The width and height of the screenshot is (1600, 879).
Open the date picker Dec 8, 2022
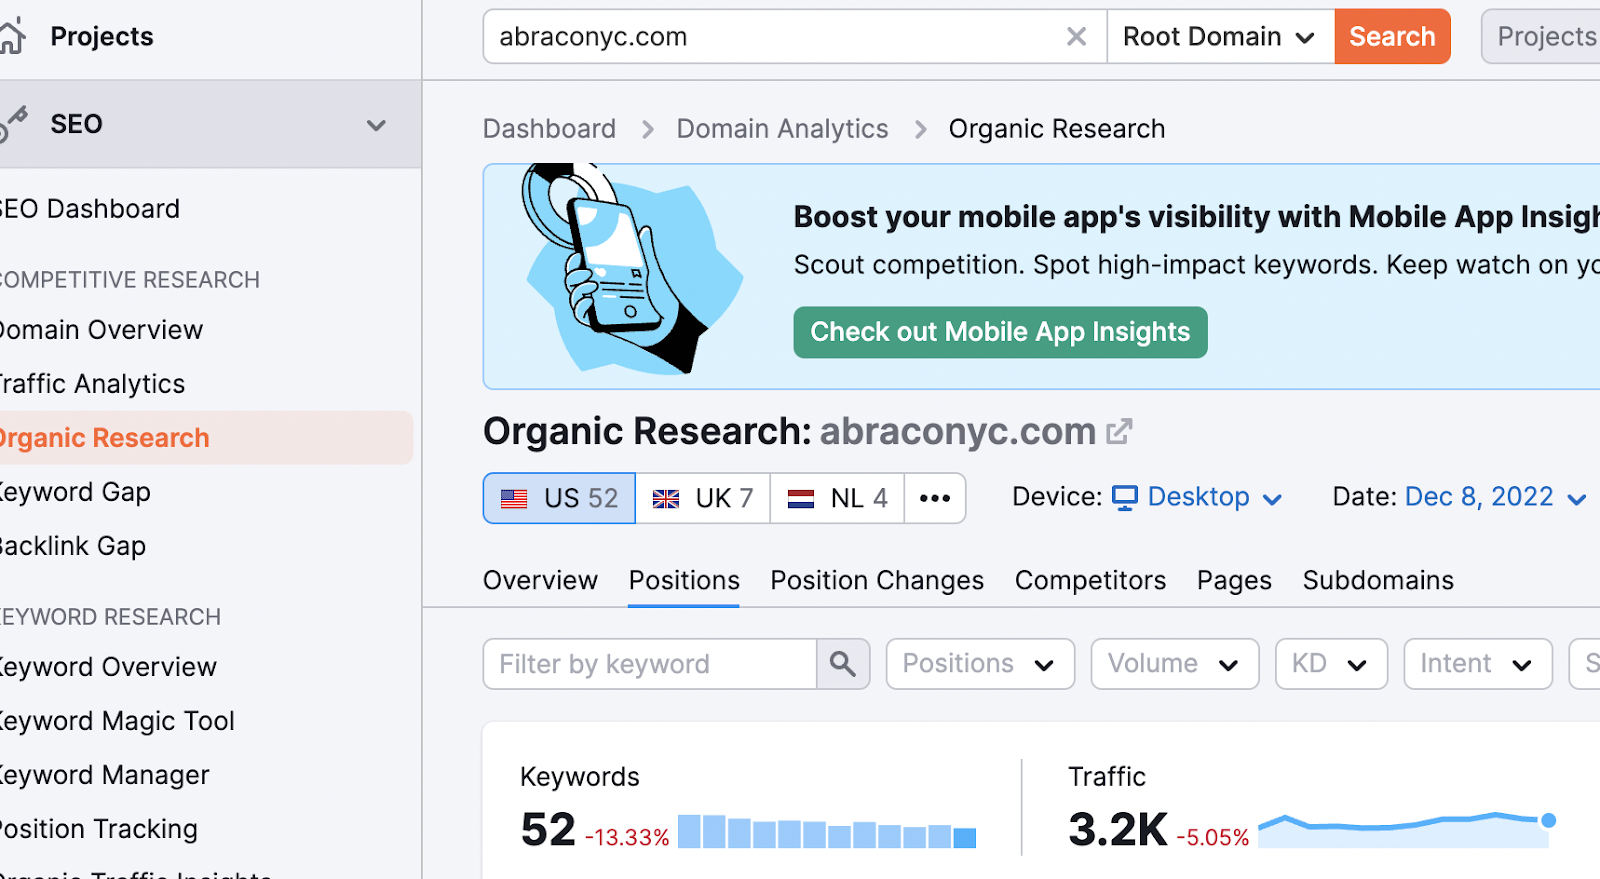1495,497
